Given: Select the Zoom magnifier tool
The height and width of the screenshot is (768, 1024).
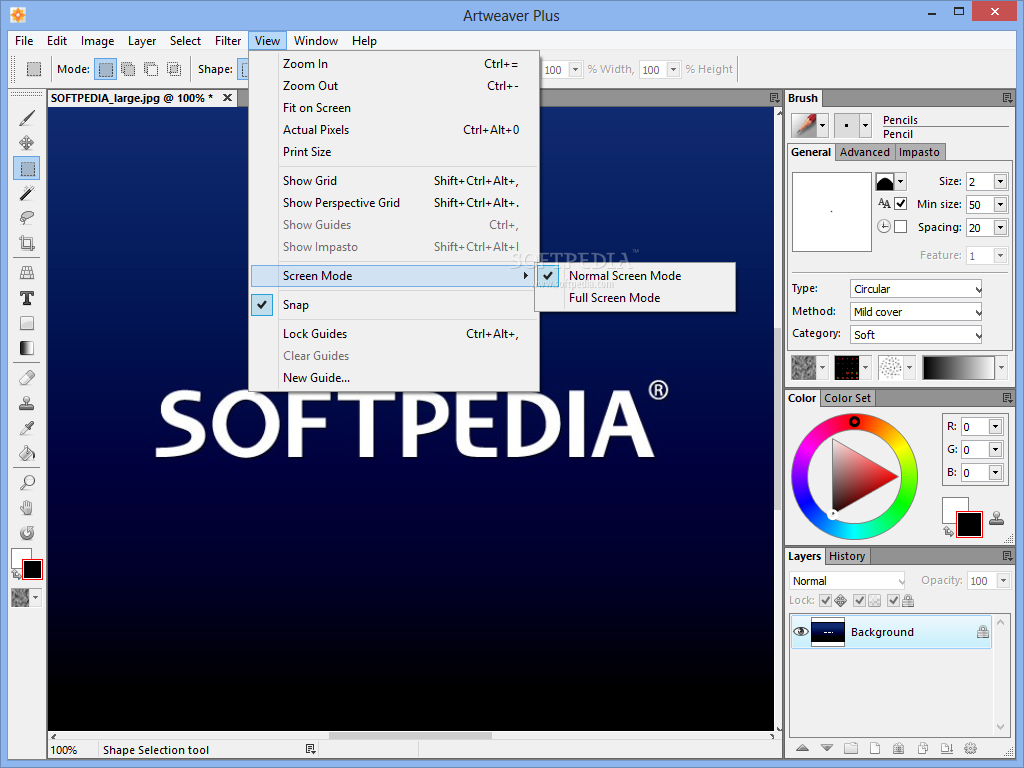Looking at the screenshot, I should click(x=27, y=483).
